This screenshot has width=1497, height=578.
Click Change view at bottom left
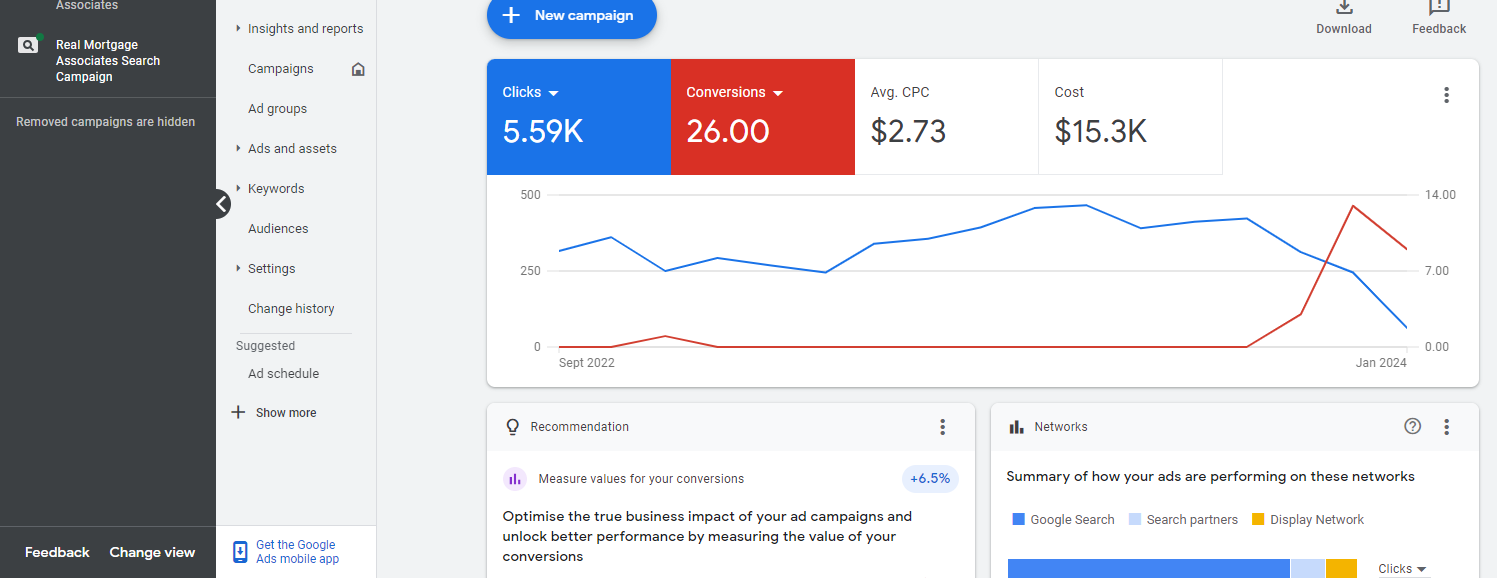pyautogui.click(x=152, y=552)
